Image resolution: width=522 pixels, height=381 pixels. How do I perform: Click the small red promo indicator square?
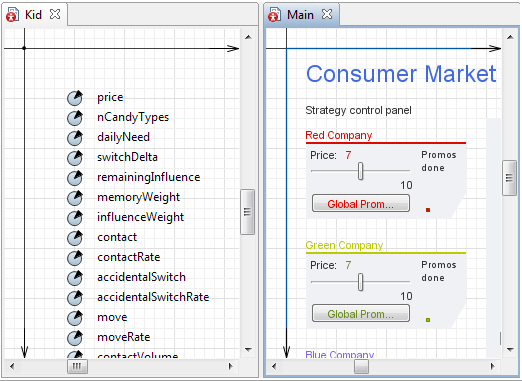[428, 210]
